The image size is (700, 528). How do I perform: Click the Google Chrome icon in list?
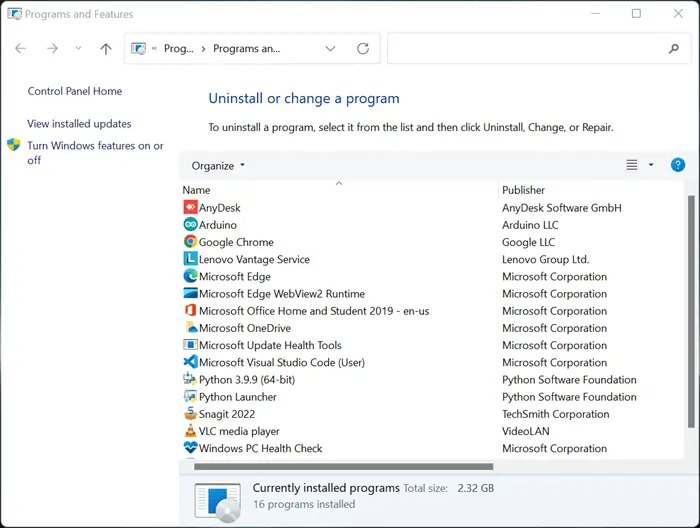pyautogui.click(x=190, y=241)
